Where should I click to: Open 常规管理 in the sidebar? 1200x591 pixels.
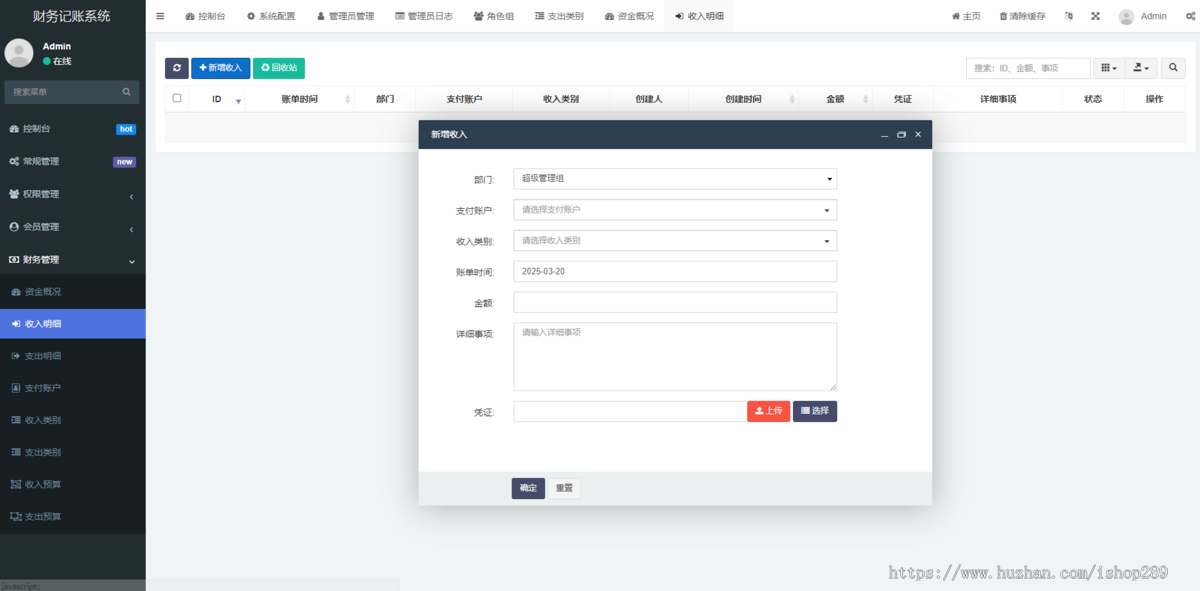coord(72,161)
